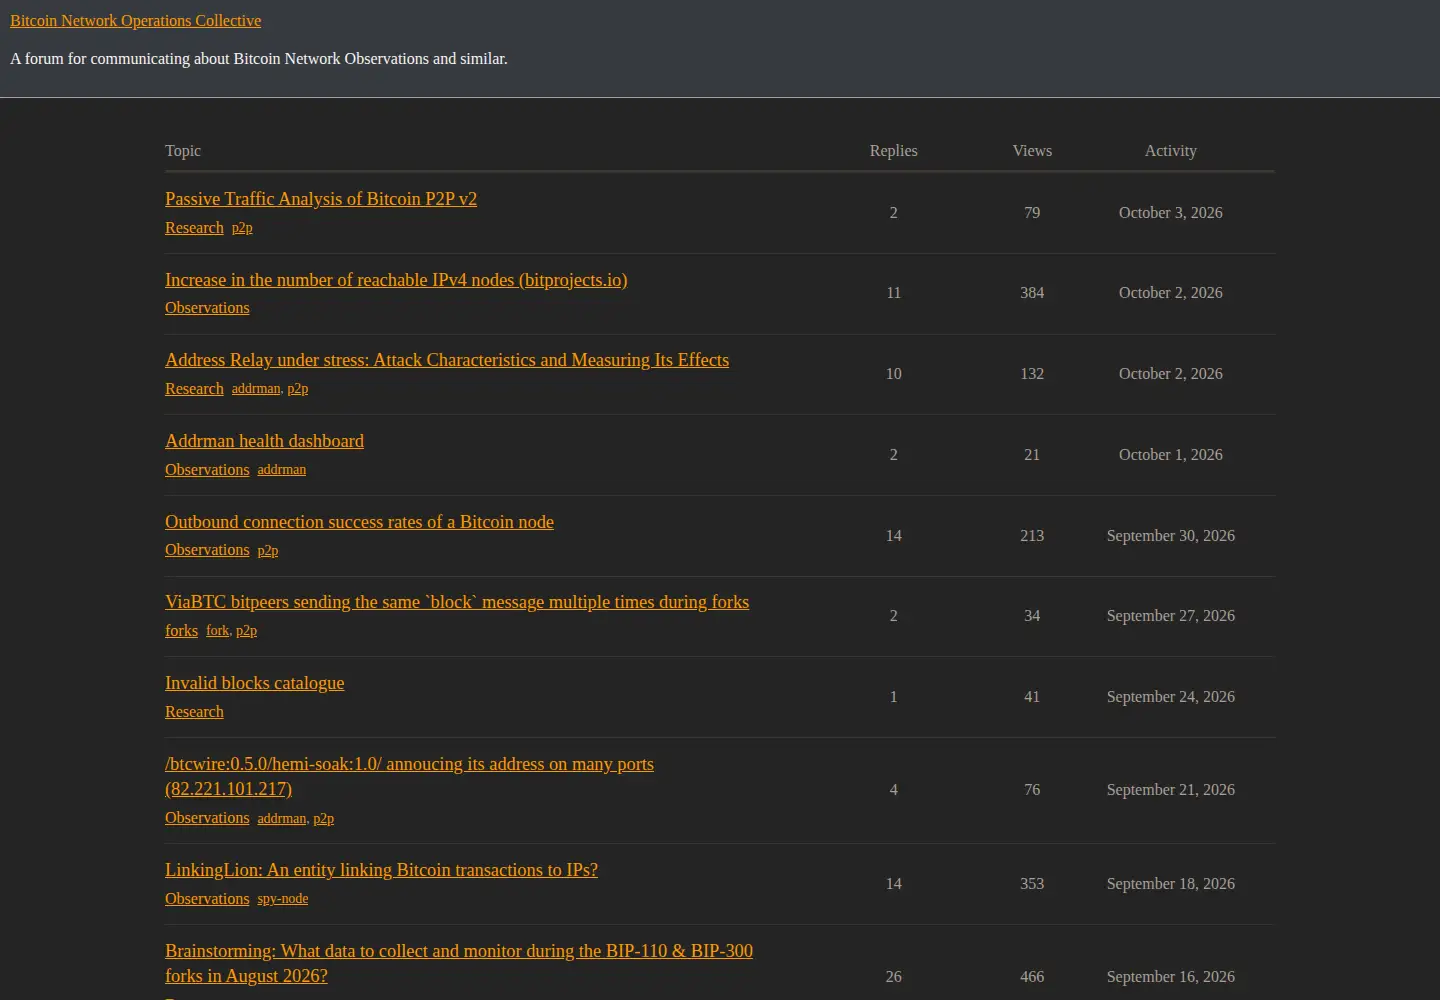Open the Invalid blocks catalogue topic
The width and height of the screenshot is (1440, 1000).
(254, 682)
